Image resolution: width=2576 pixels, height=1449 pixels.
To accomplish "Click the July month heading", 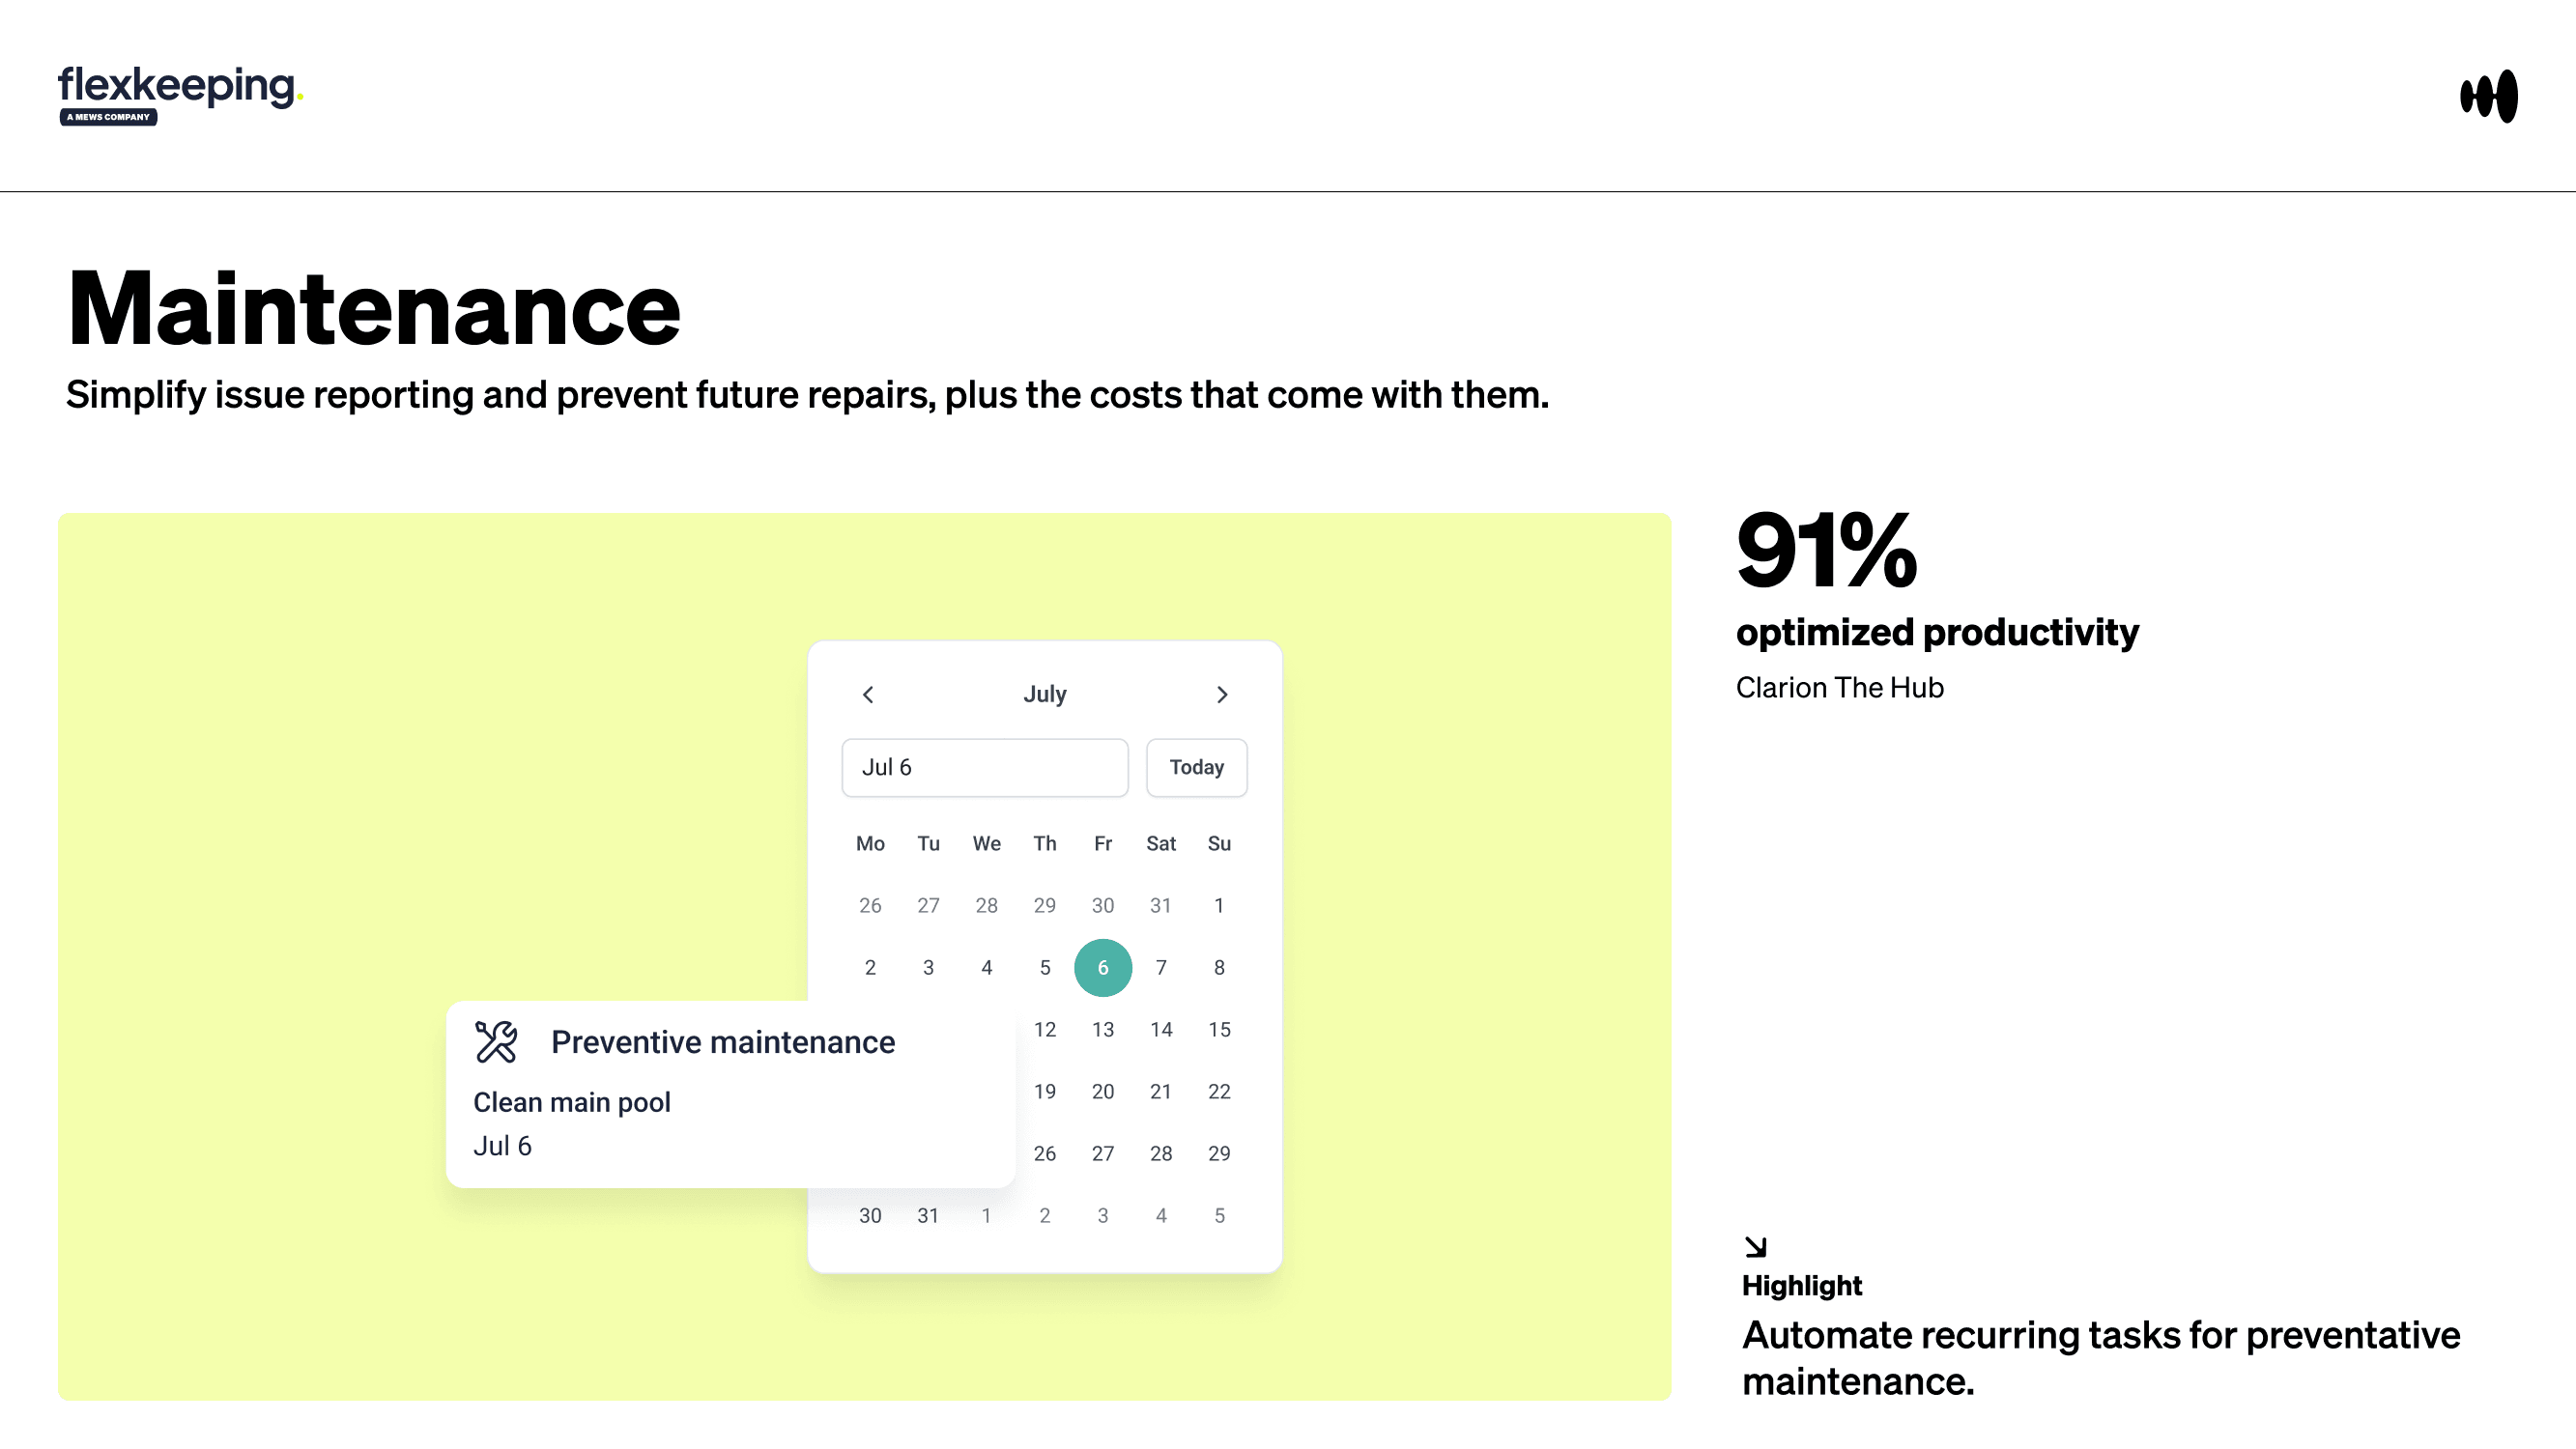I will pos(1044,694).
